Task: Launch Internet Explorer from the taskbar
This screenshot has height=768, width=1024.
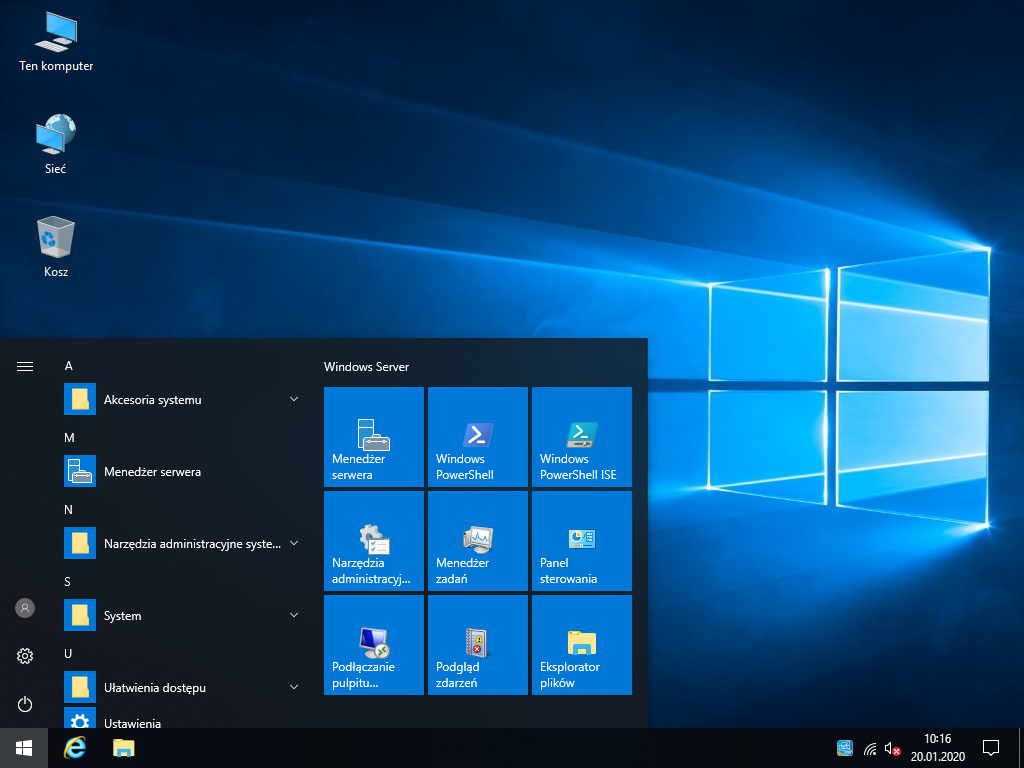Action: tap(74, 748)
